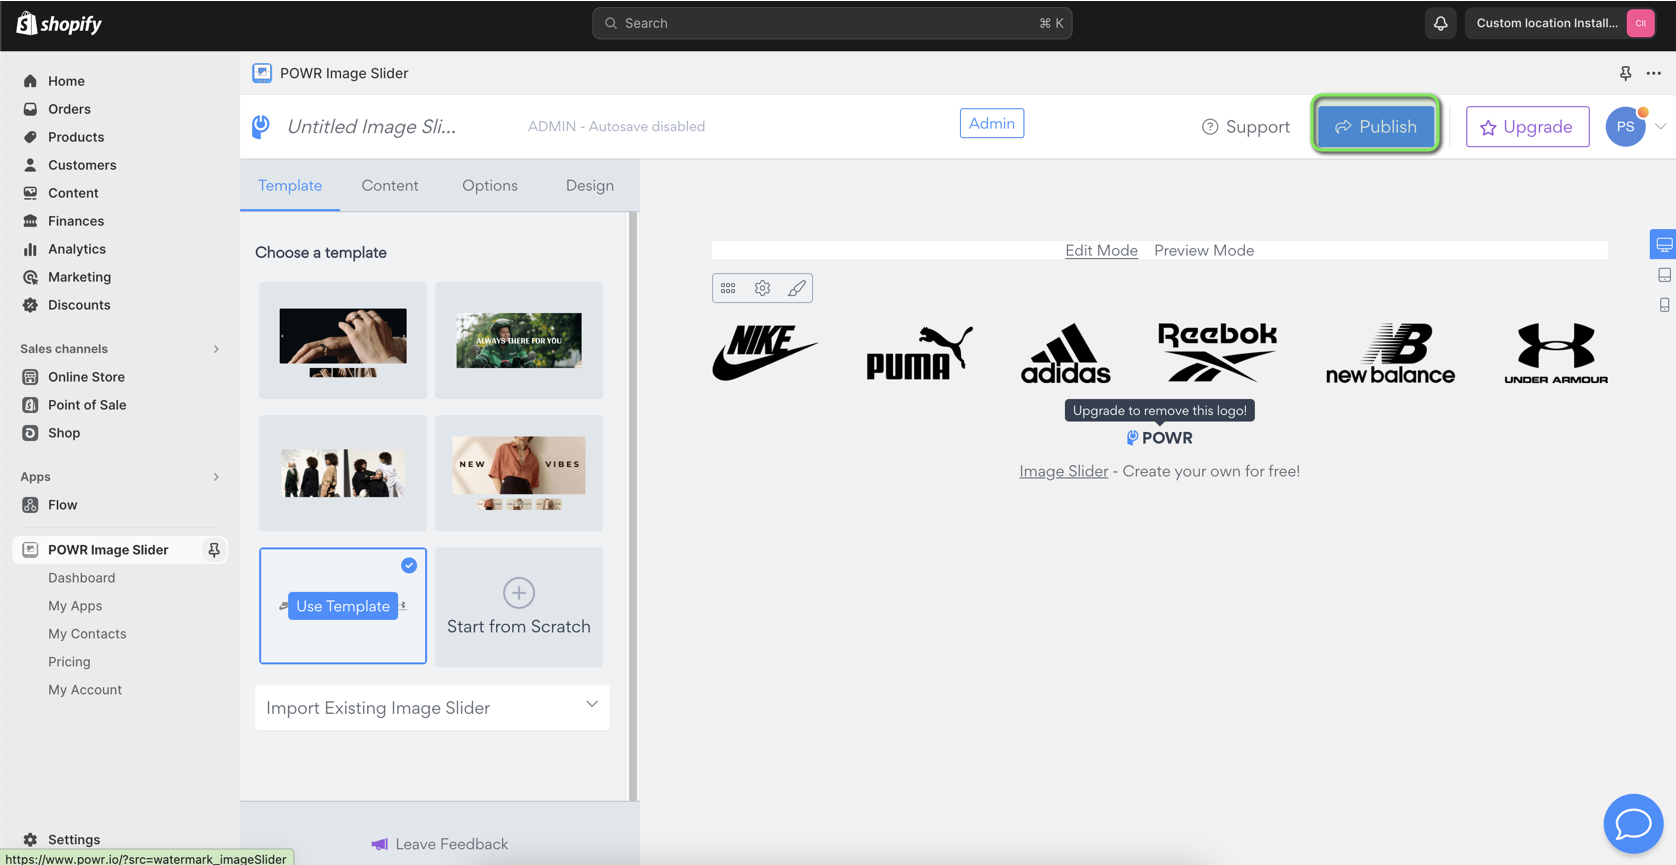Open Online Store channel
The height and width of the screenshot is (865, 1676).
(x=86, y=377)
